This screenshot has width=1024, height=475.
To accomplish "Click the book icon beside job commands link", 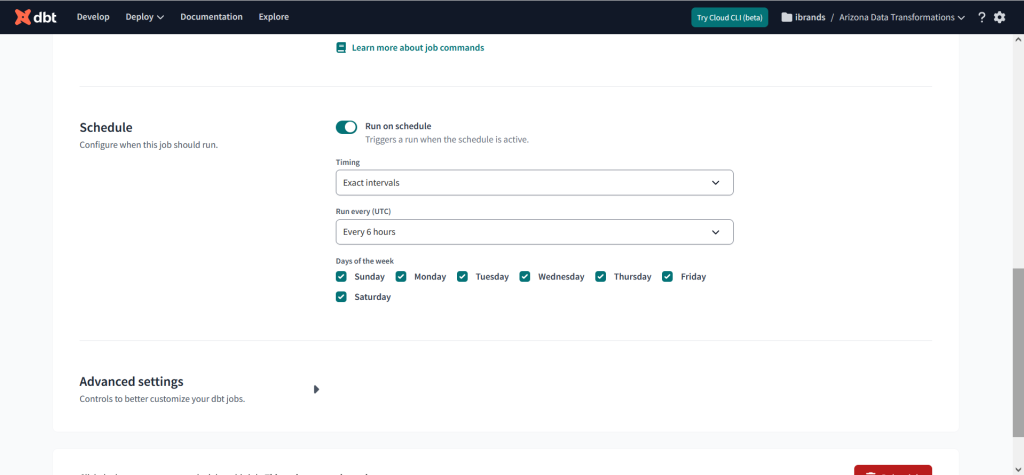I will [341, 47].
